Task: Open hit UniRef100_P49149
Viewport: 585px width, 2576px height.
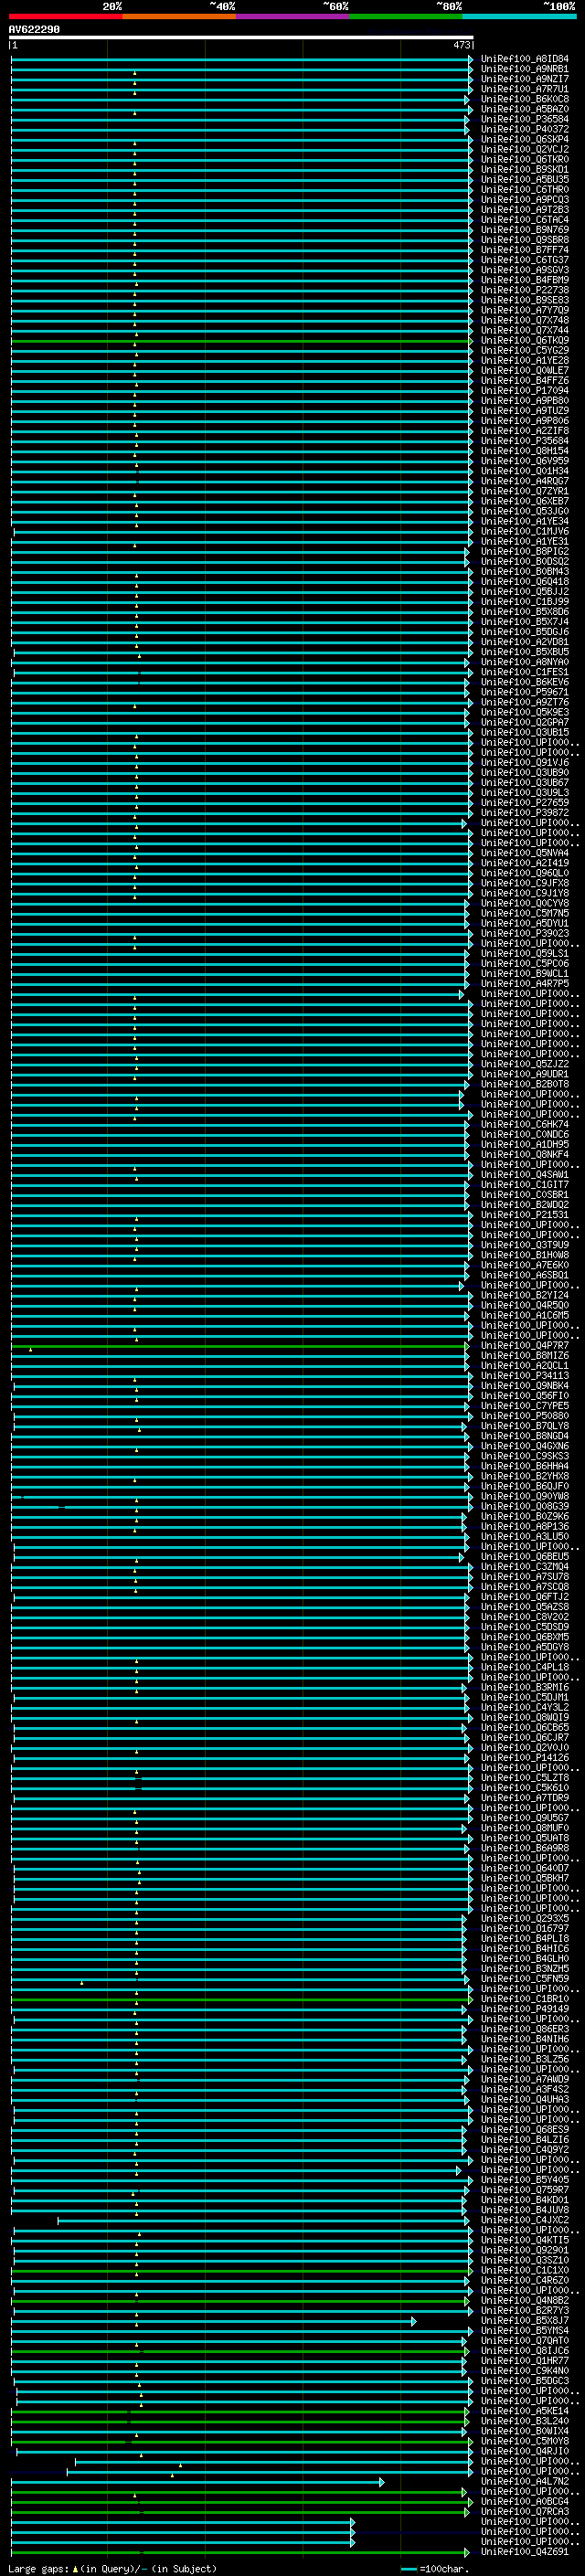Action: pyautogui.click(x=525, y=2009)
